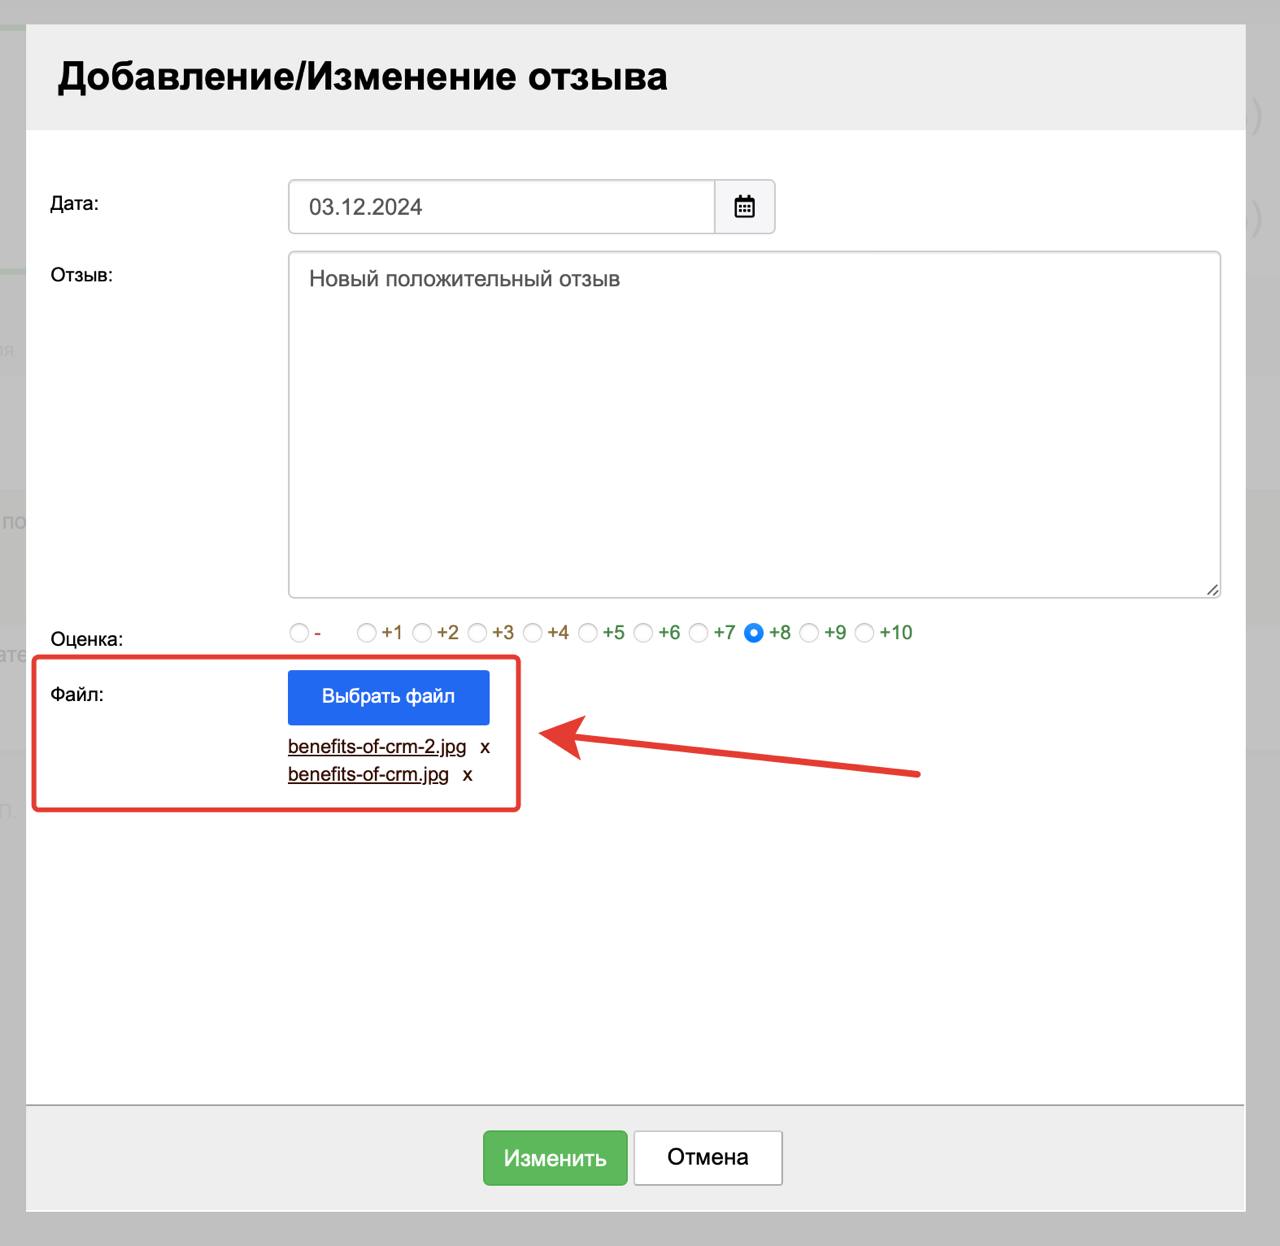Set the review rating to +7

click(x=699, y=633)
